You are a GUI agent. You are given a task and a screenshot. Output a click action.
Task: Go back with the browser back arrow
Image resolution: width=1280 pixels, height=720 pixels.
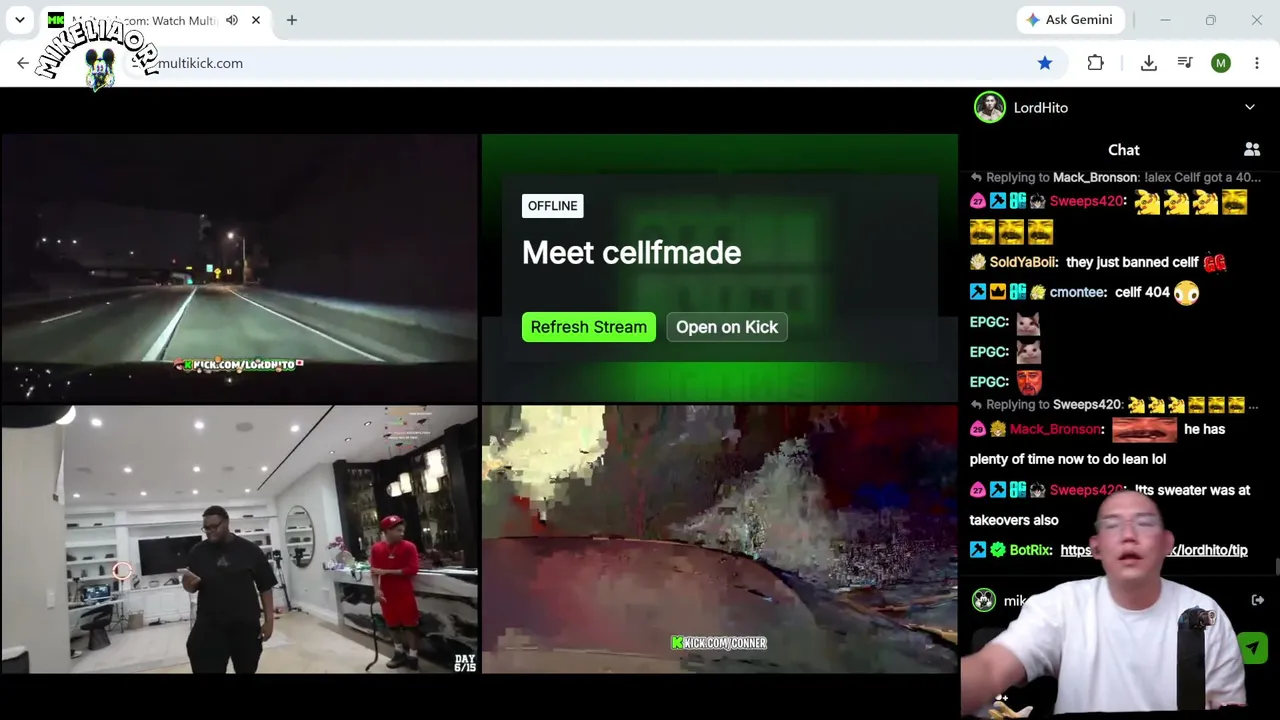click(x=23, y=63)
